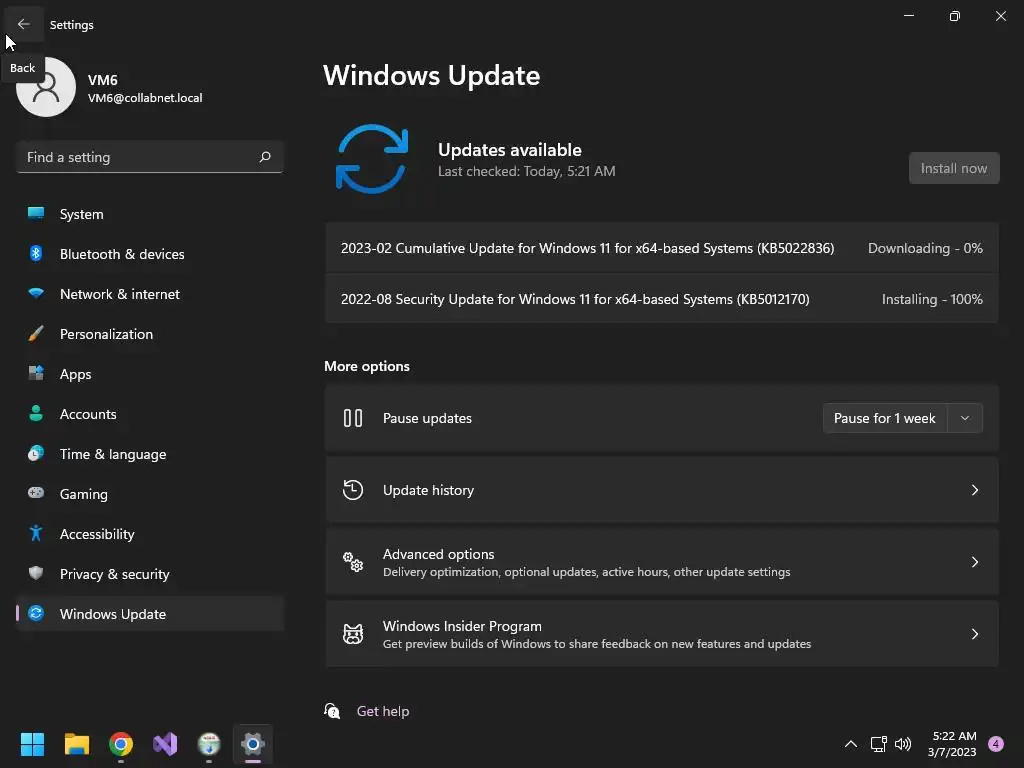Screen dimensions: 1024x768
Task: Open Windows Insider Program chevron
Action: tap(974, 633)
